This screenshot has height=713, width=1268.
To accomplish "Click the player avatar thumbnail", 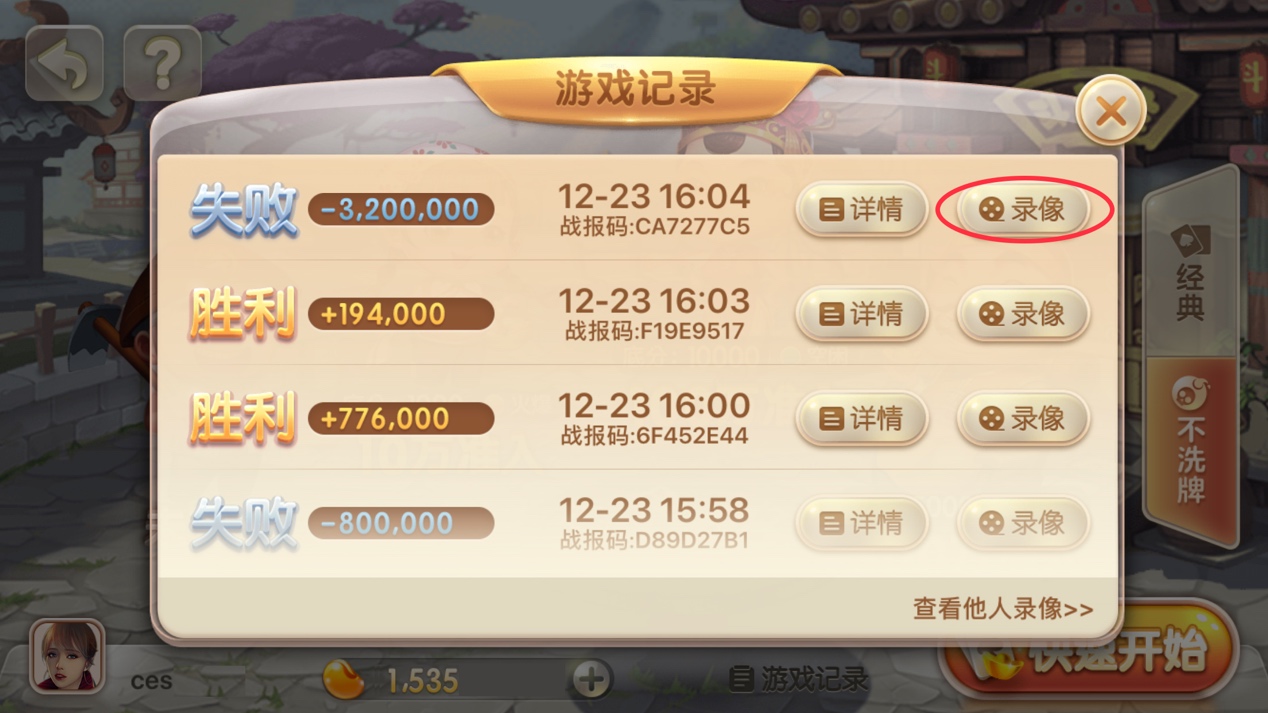I will tap(66, 656).
